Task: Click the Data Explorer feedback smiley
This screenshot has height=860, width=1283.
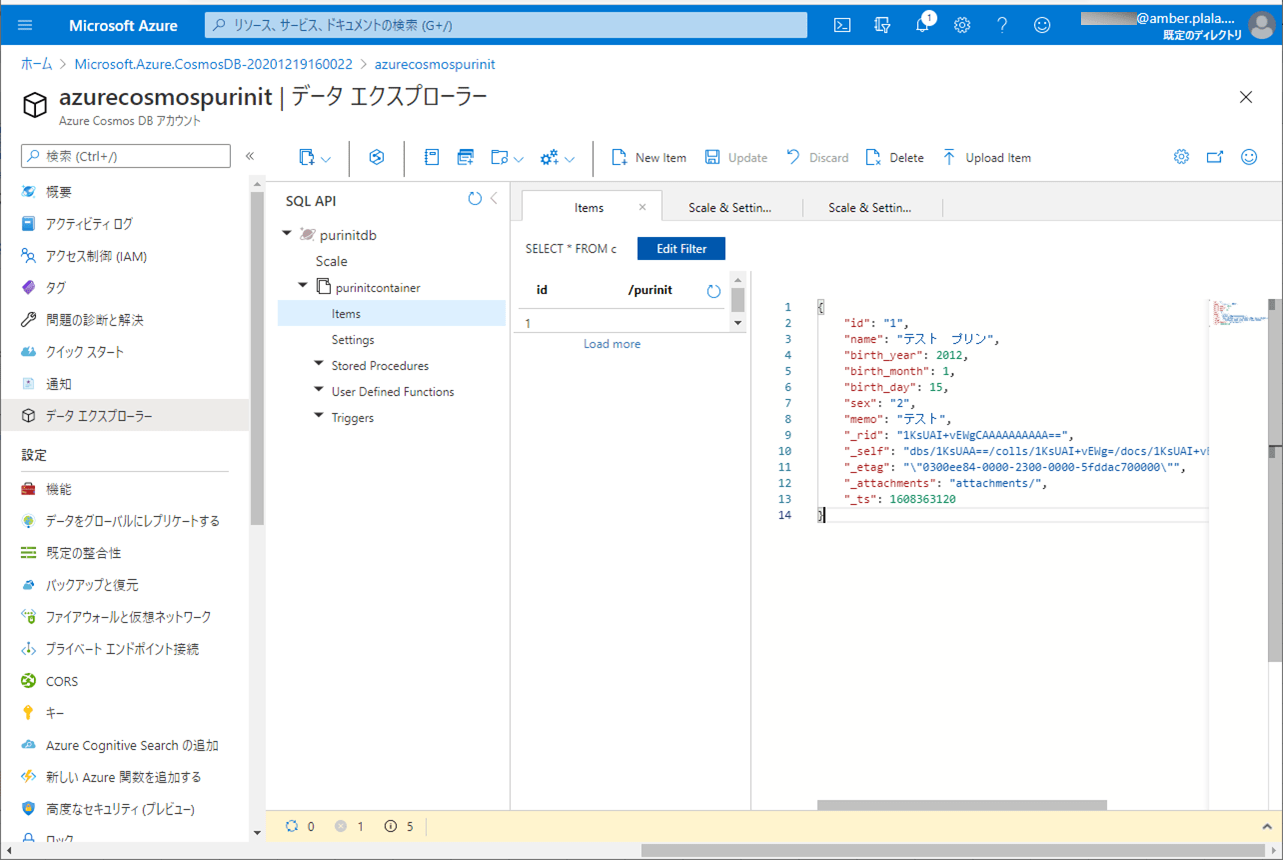Action: [1249, 157]
